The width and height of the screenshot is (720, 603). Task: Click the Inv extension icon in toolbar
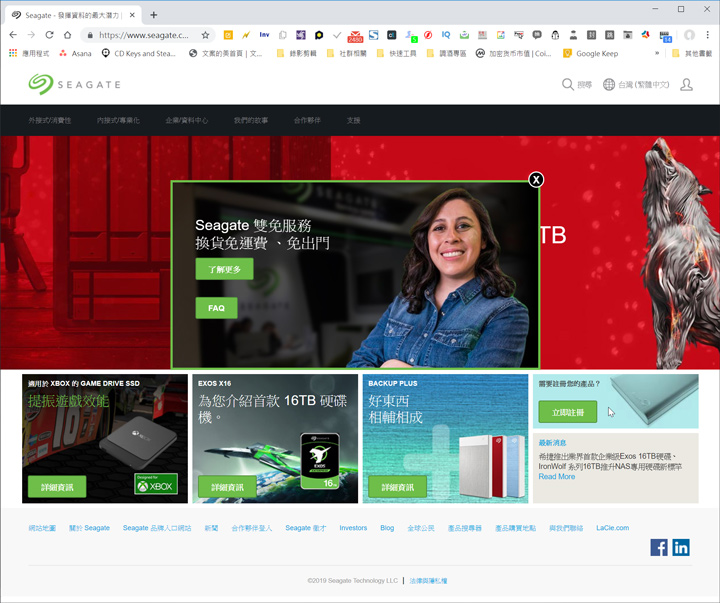click(x=264, y=35)
